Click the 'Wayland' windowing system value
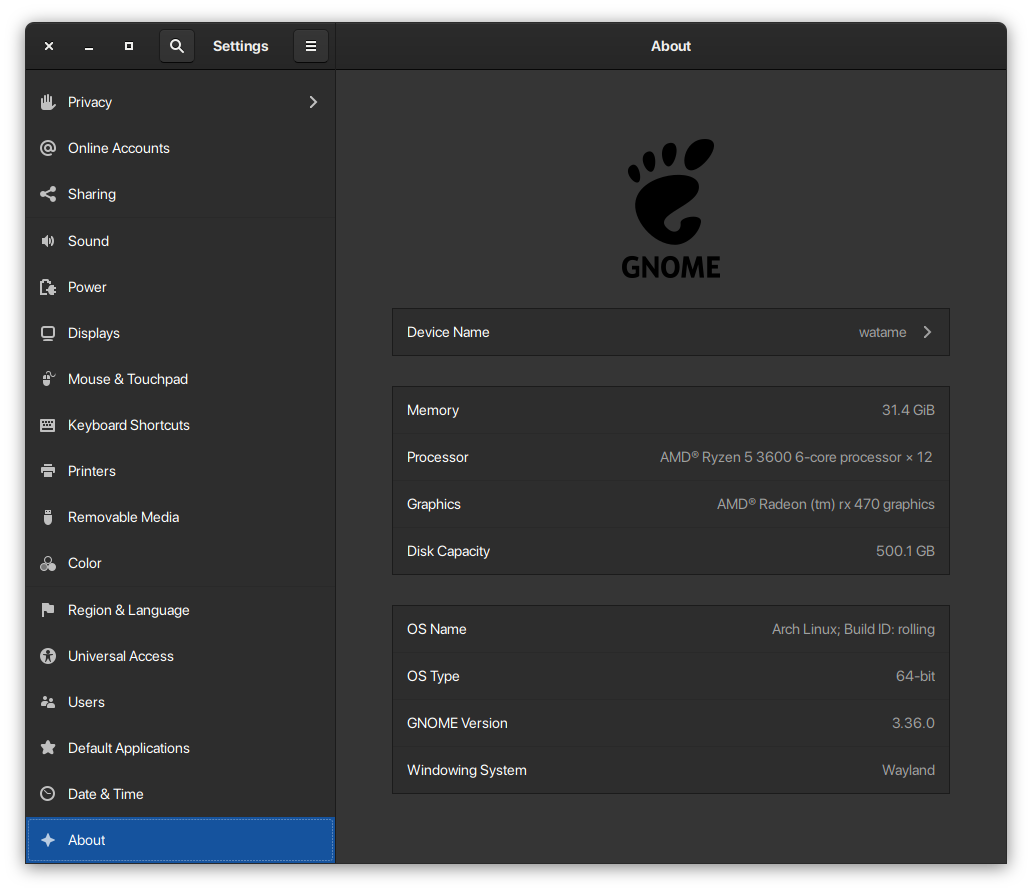The image size is (1032, 892). click(x=908, y=770)
